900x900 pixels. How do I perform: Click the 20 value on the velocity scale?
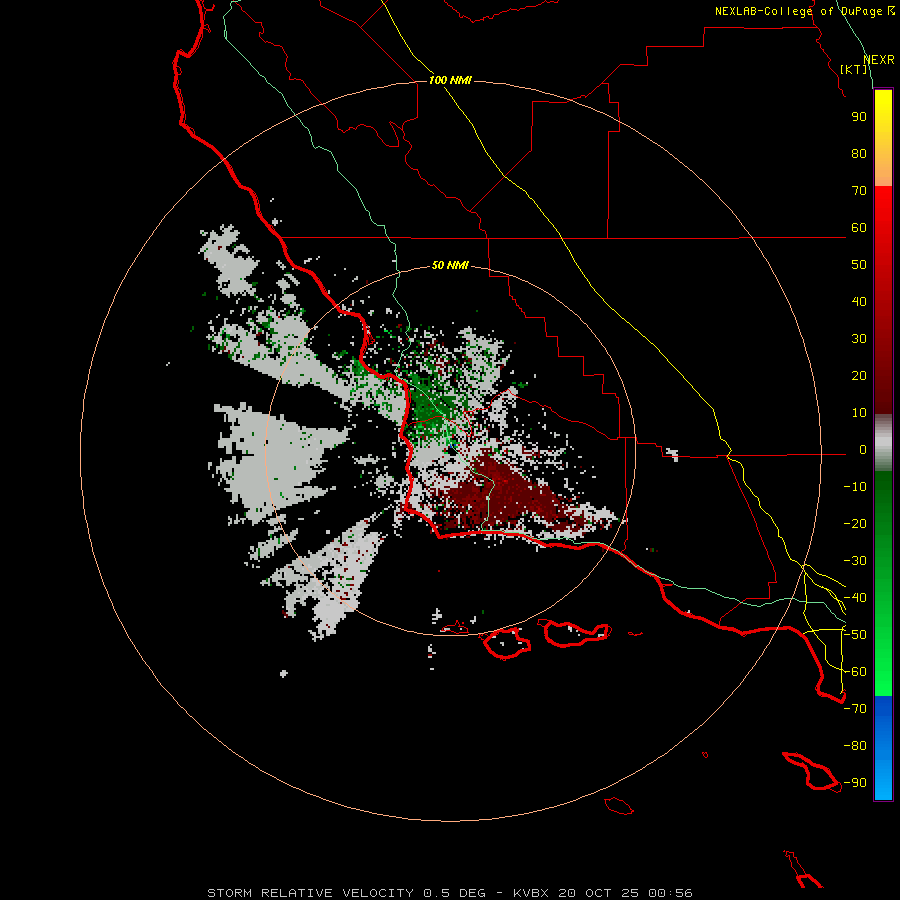pos(859,376)
